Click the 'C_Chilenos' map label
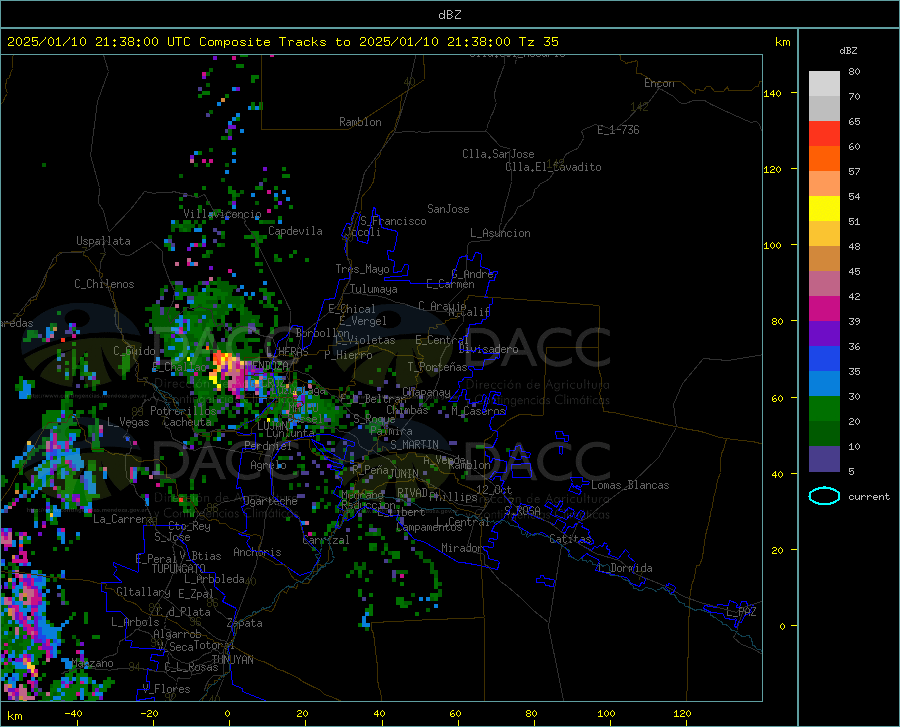 coord(104,284)
